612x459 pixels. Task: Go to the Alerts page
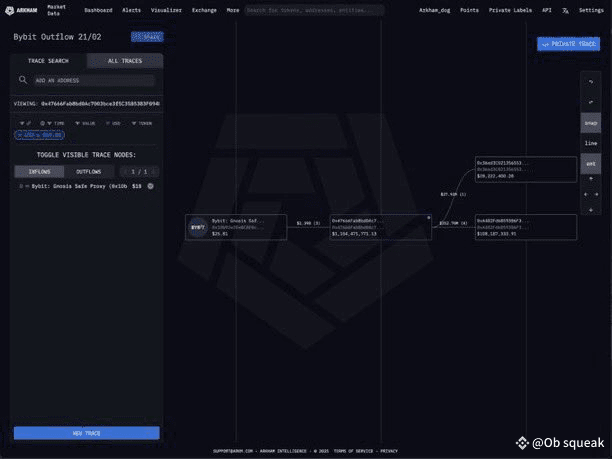point(131,10)
